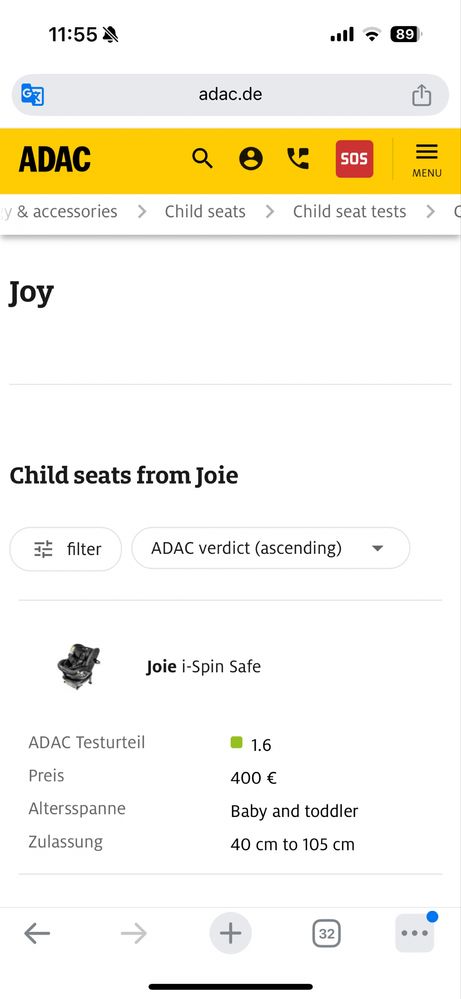This screenshot has height=999, width=461.
Task: Open the hamburger MENU
Action: tap(427, 160)
